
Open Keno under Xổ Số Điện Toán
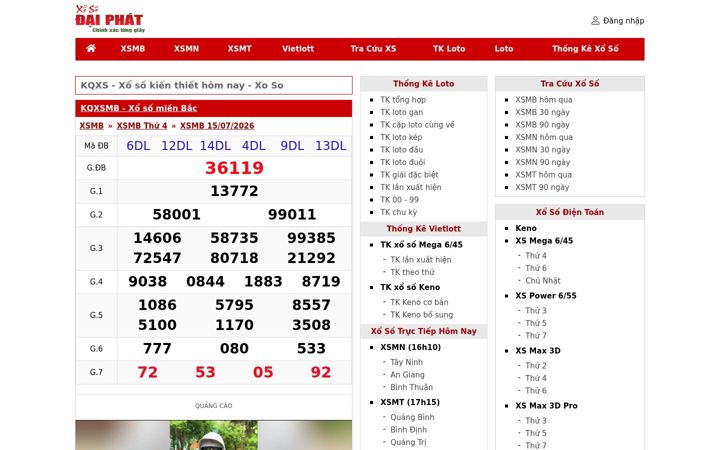[526, 228]
